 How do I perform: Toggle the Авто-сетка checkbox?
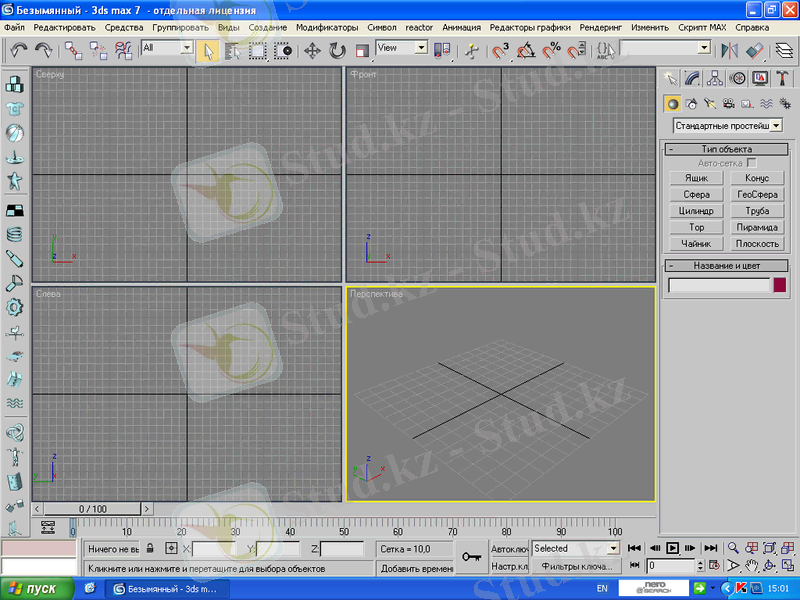pos(752,162)
